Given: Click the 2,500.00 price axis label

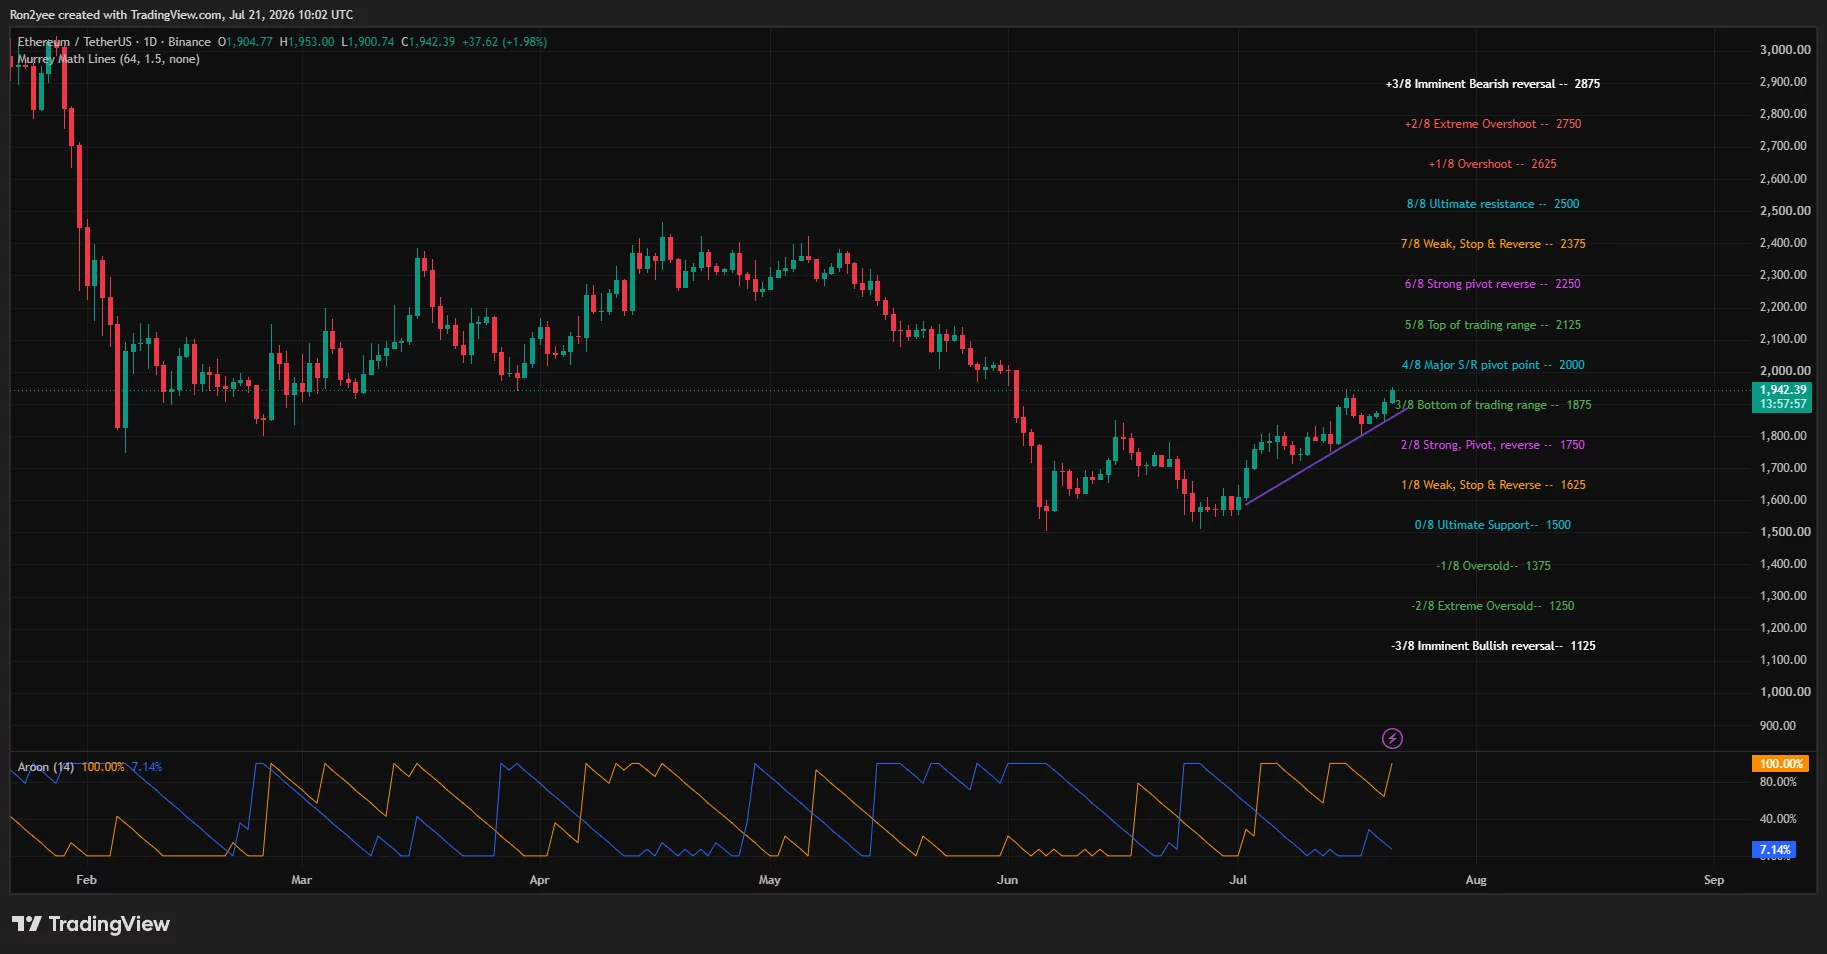Looking at the screenshot, I should coord(1785,211).
